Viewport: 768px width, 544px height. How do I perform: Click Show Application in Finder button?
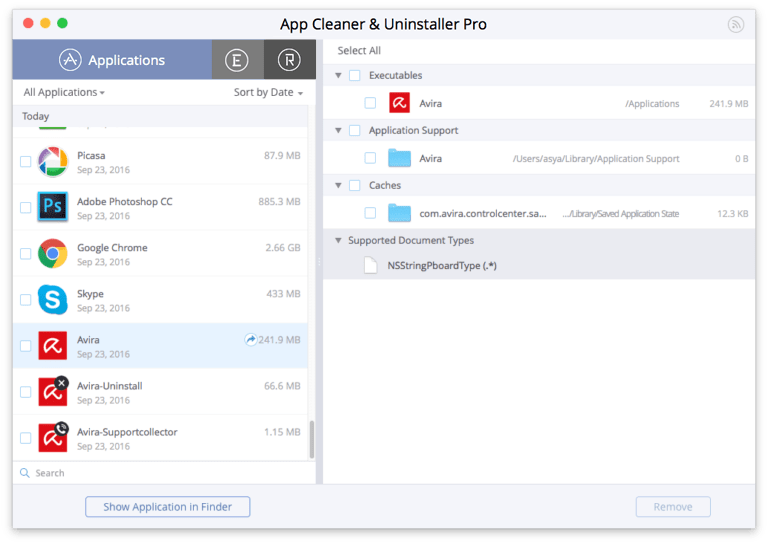point(168,507)
